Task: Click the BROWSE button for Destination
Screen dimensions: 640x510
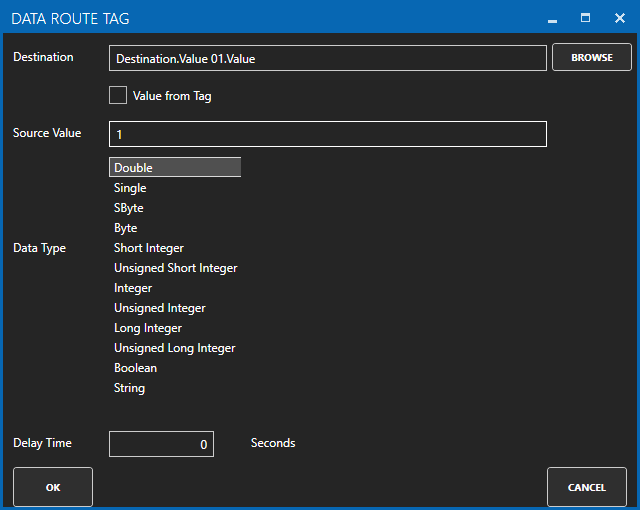Action: [x=591, y=58]
